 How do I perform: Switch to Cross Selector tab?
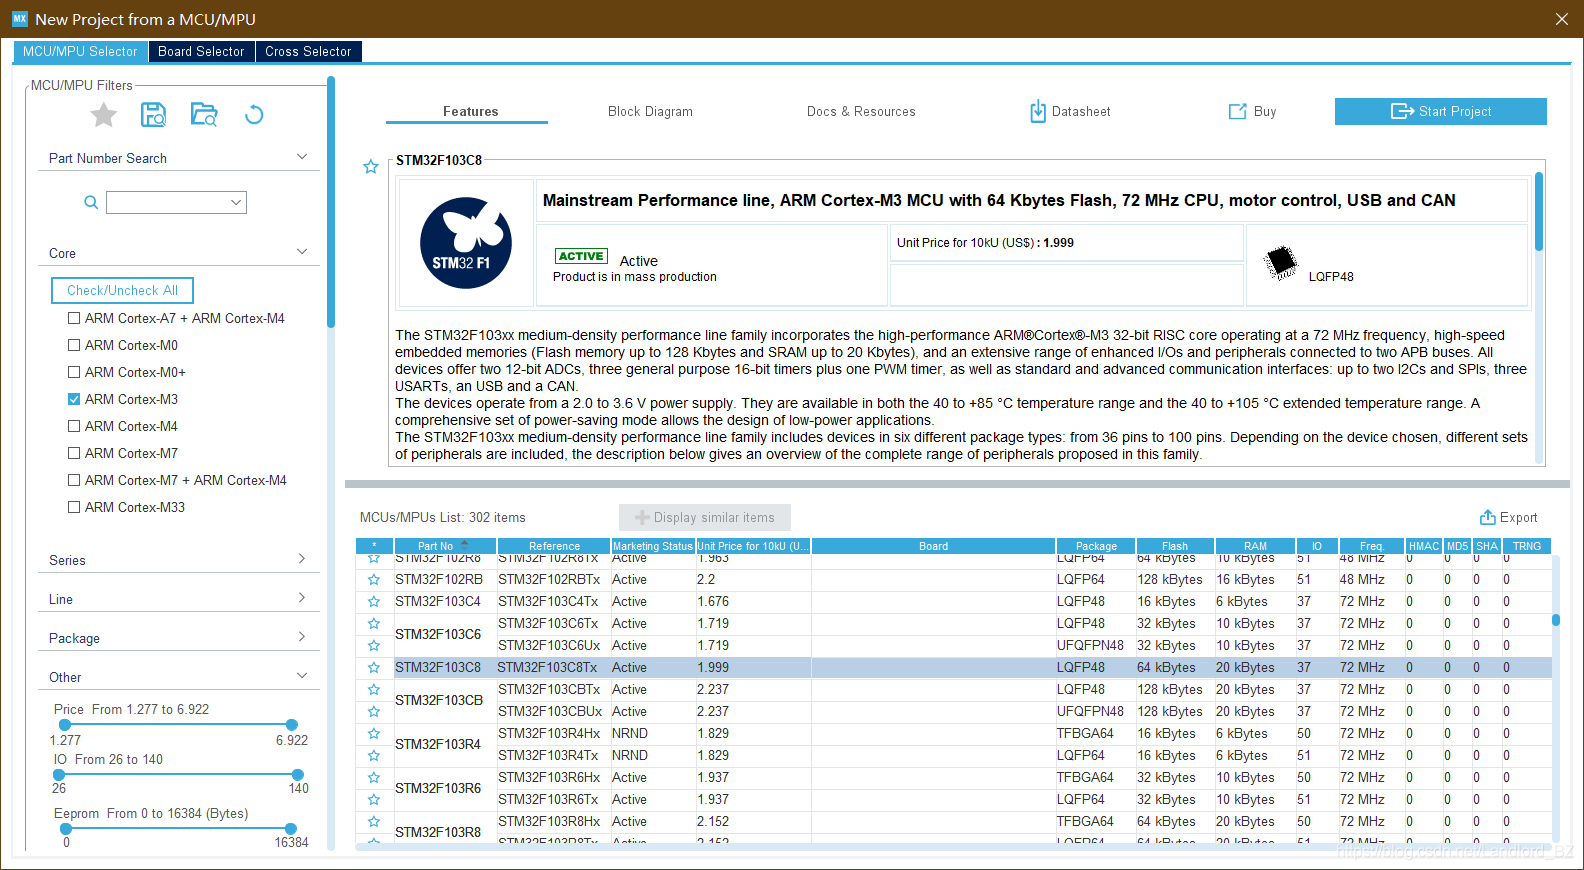(308, 51)
